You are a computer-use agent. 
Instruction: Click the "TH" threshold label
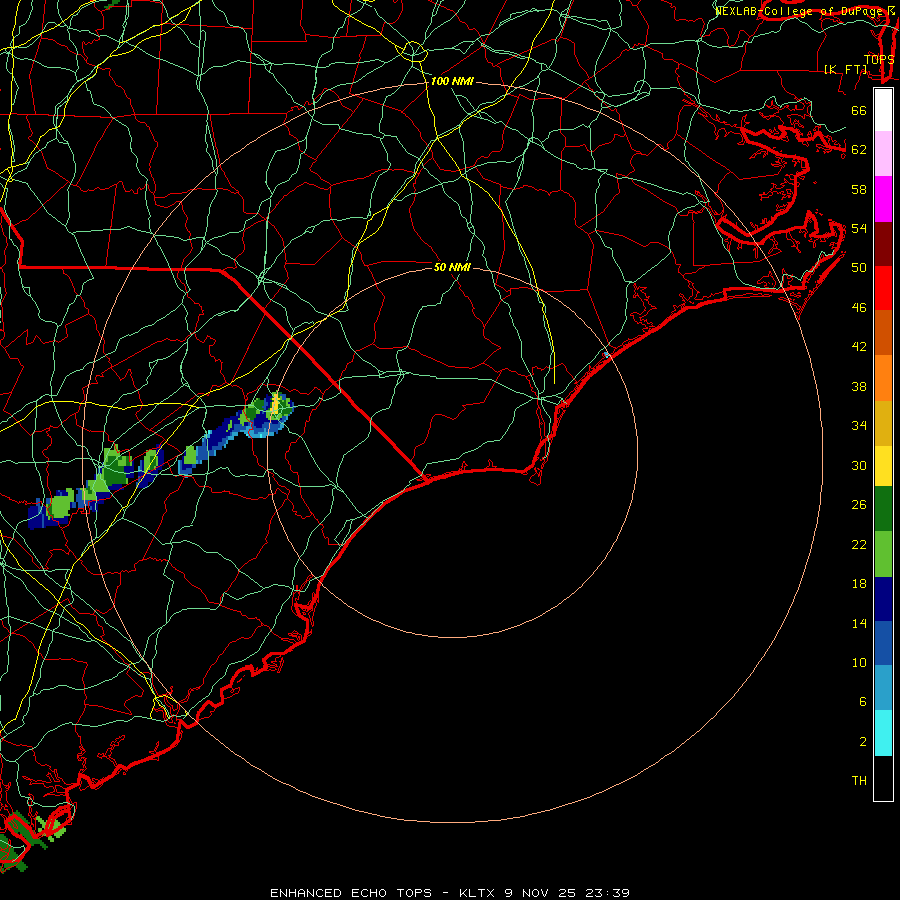[x=859, y=781]
